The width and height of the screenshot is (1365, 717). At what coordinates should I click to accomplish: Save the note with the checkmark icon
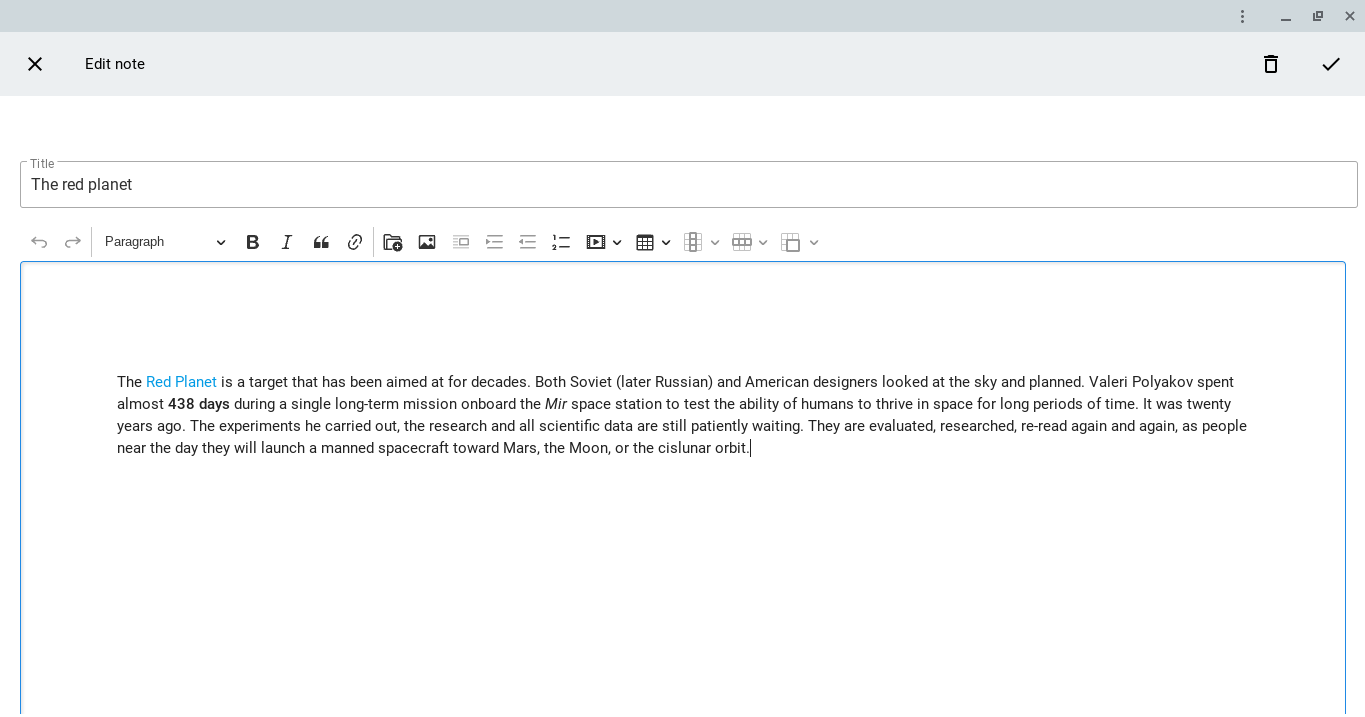[1331, 64]
